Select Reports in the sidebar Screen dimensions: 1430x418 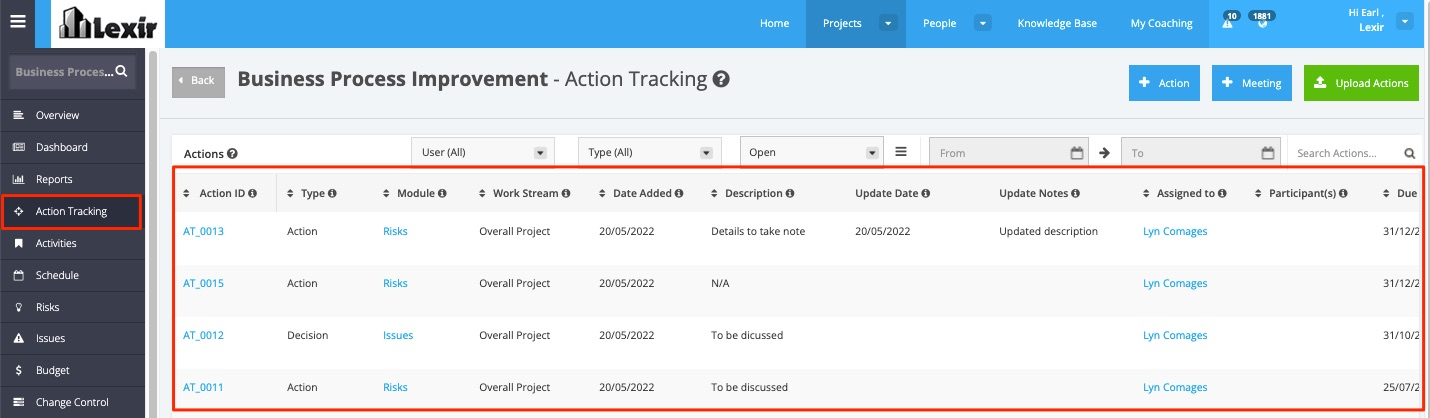[x=73, y=179]
